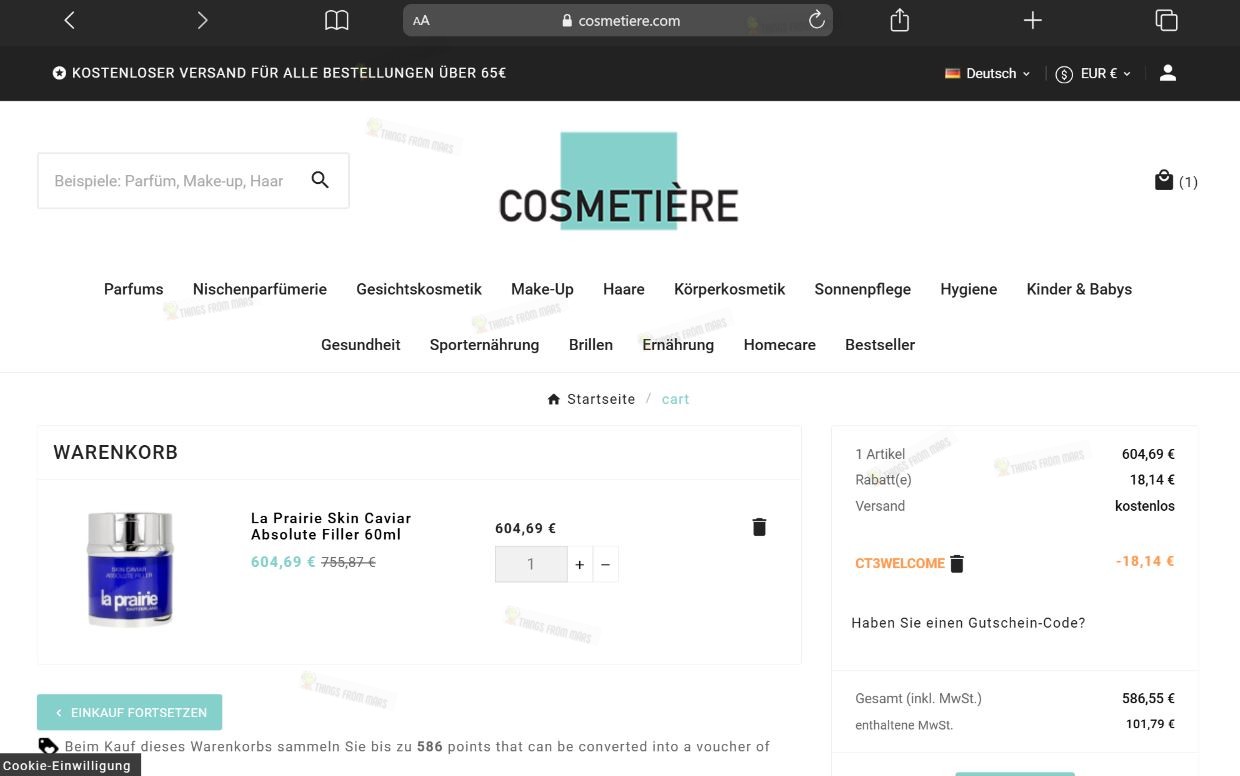Click the -18,14 € discount amount
This screenshot has width=1240, height=776.
[1145, 561]
